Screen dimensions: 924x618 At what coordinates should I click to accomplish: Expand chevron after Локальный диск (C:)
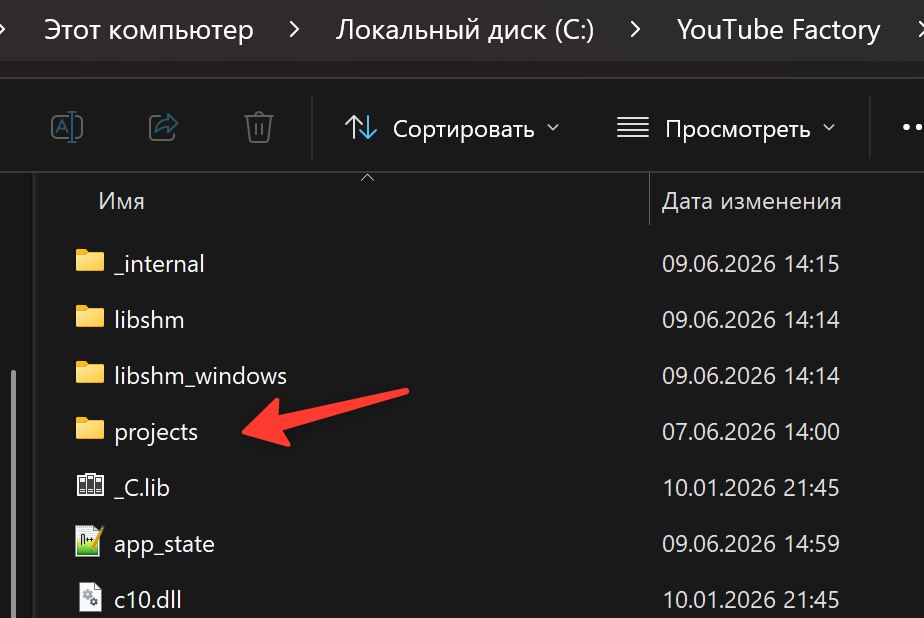click(x=635, y=29)
